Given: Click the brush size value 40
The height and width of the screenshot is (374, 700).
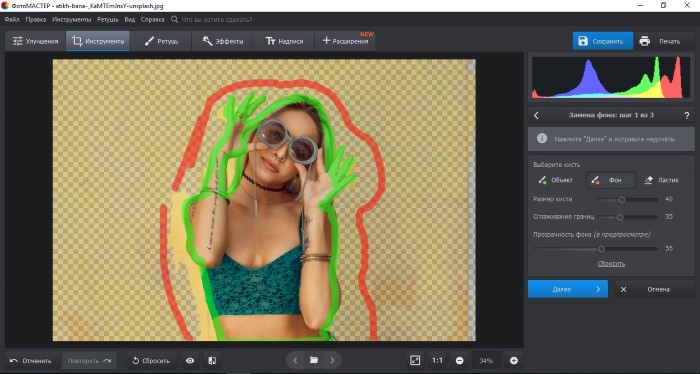Looking at the screenshot, I should [669, 199].
